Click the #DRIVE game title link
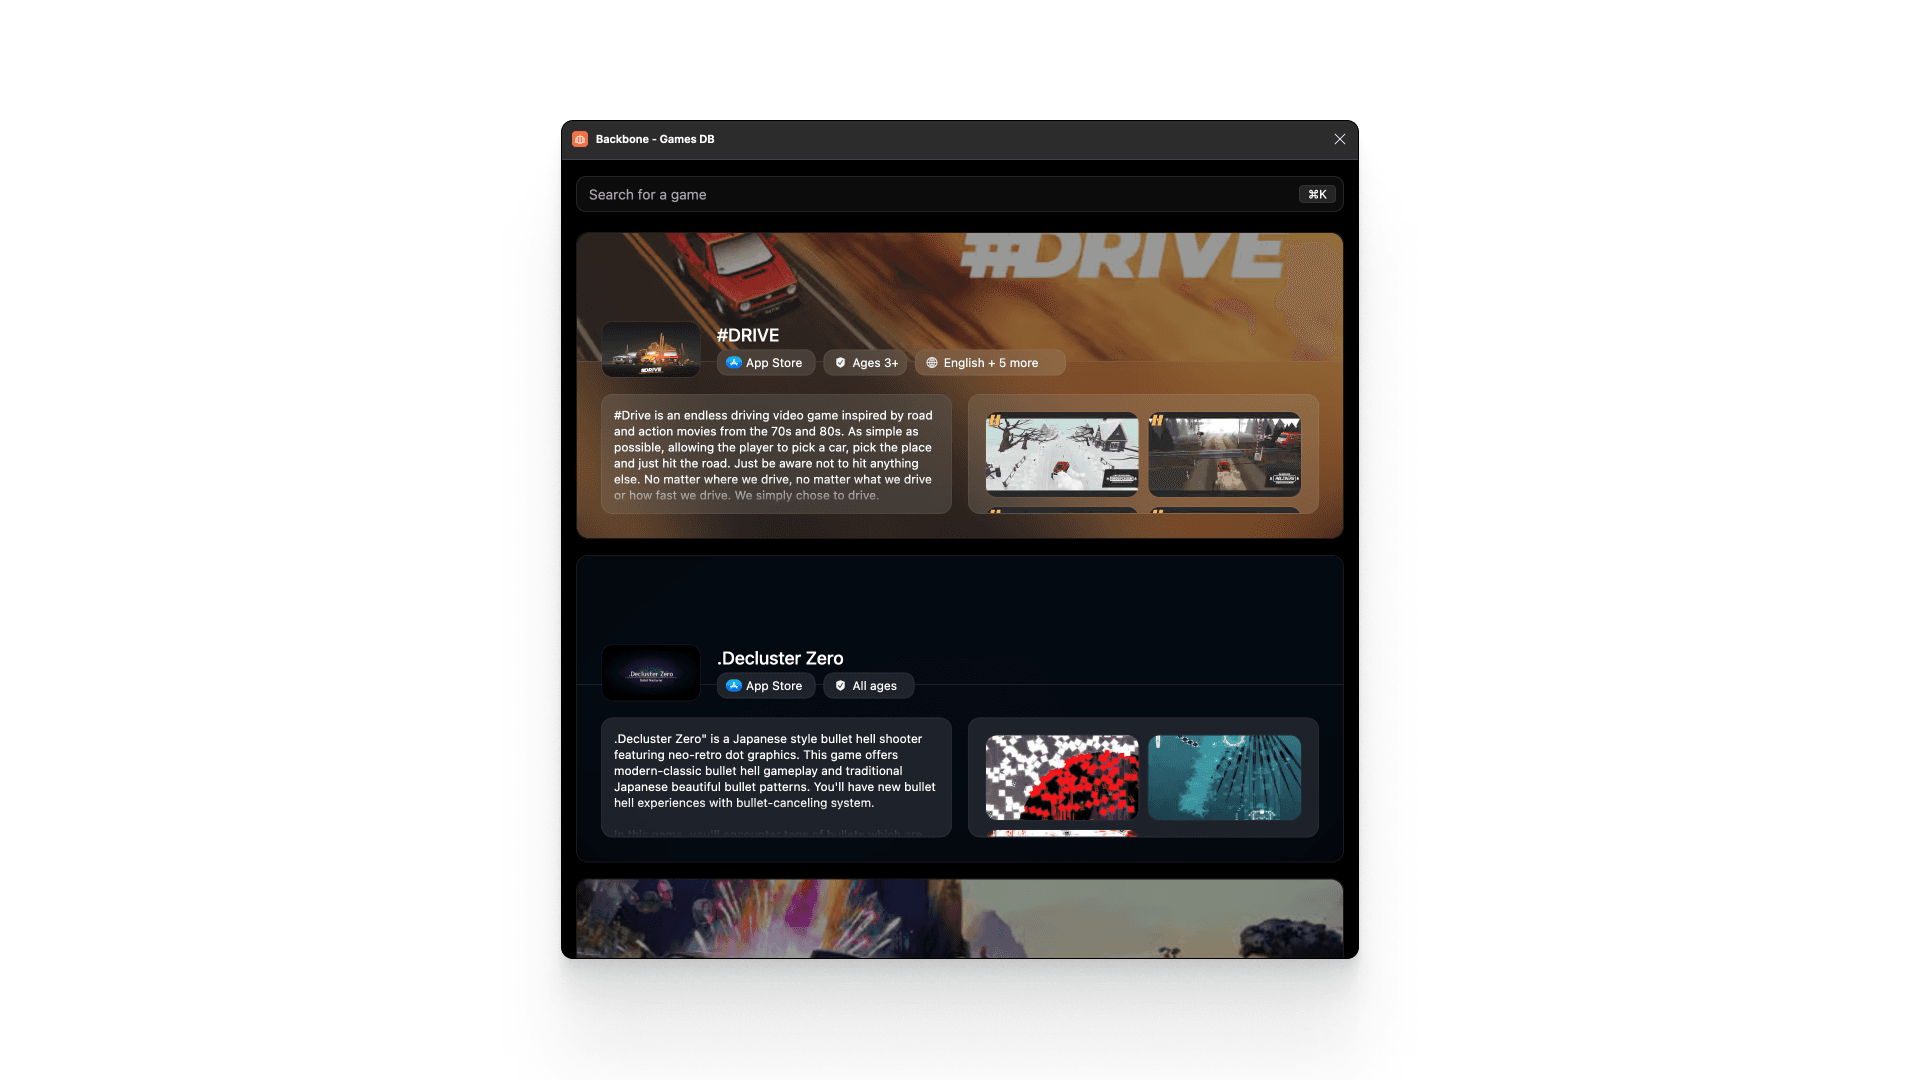 [x=748, y=335]
